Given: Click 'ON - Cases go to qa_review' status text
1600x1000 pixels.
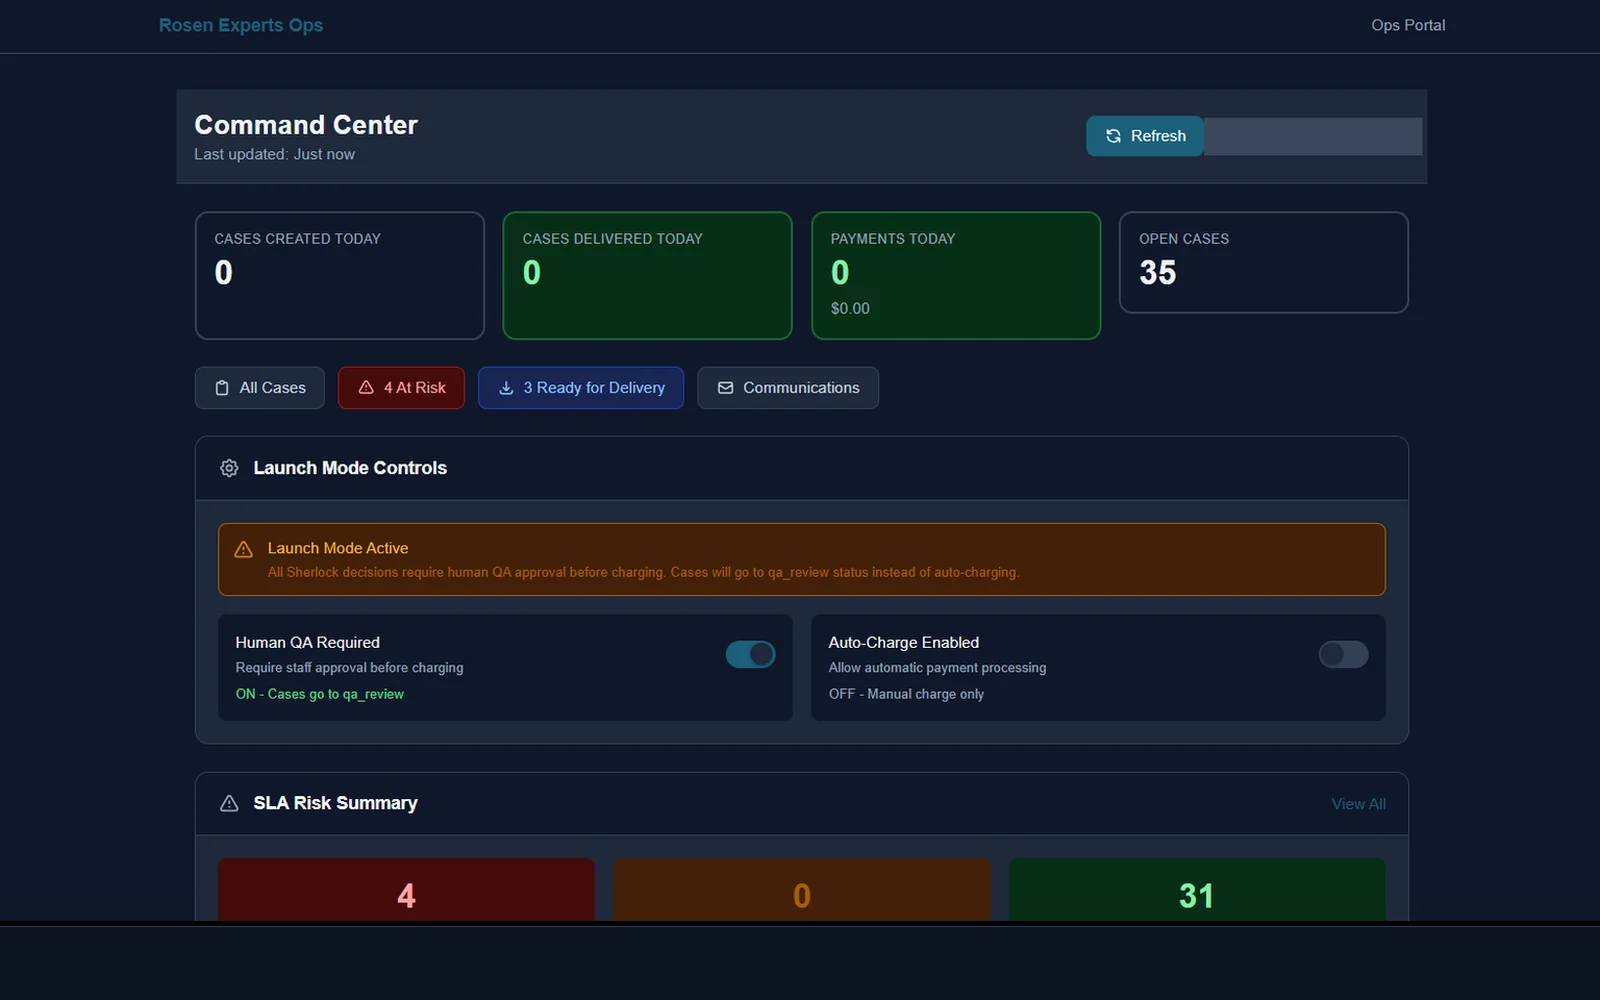Looking at the screenshot, I should (x=320, y=694).
